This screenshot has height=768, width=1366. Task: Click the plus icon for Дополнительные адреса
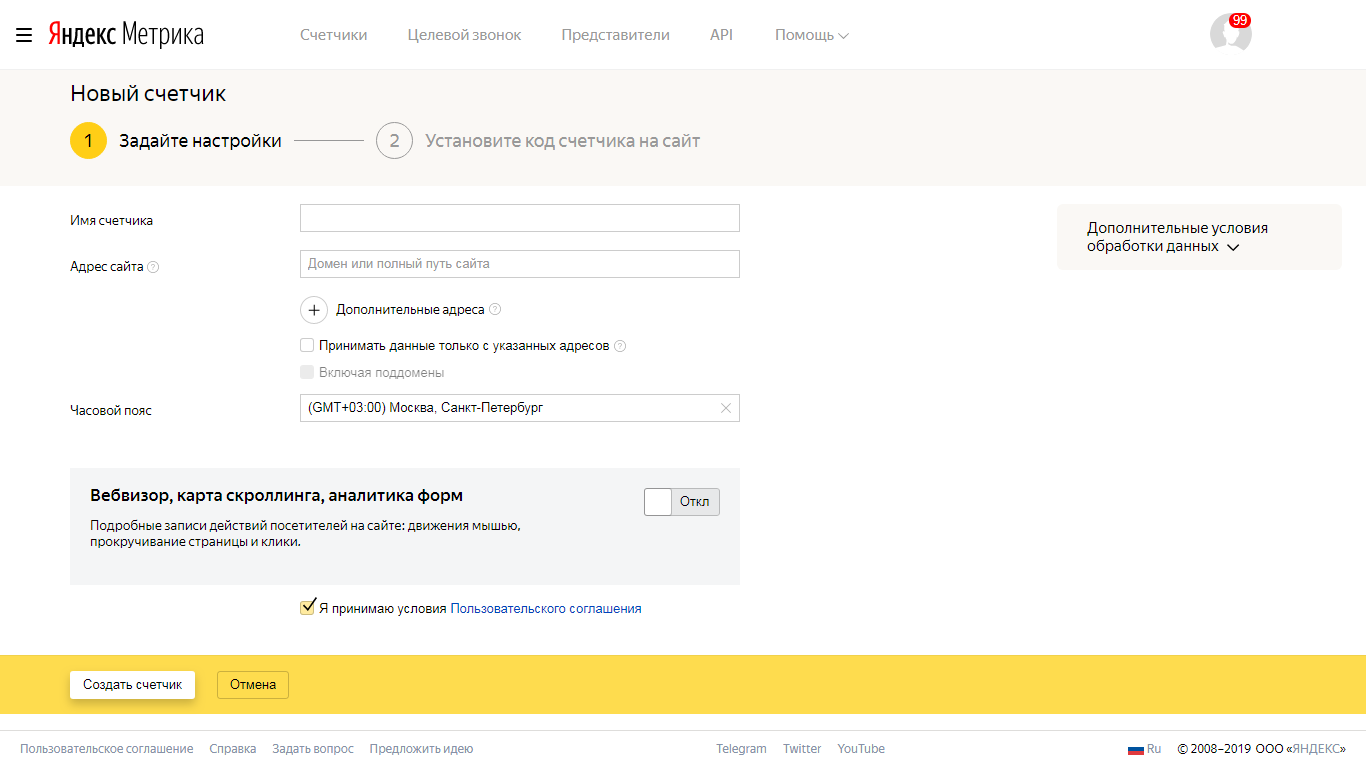pyautogui.click(x=314, y=310)
